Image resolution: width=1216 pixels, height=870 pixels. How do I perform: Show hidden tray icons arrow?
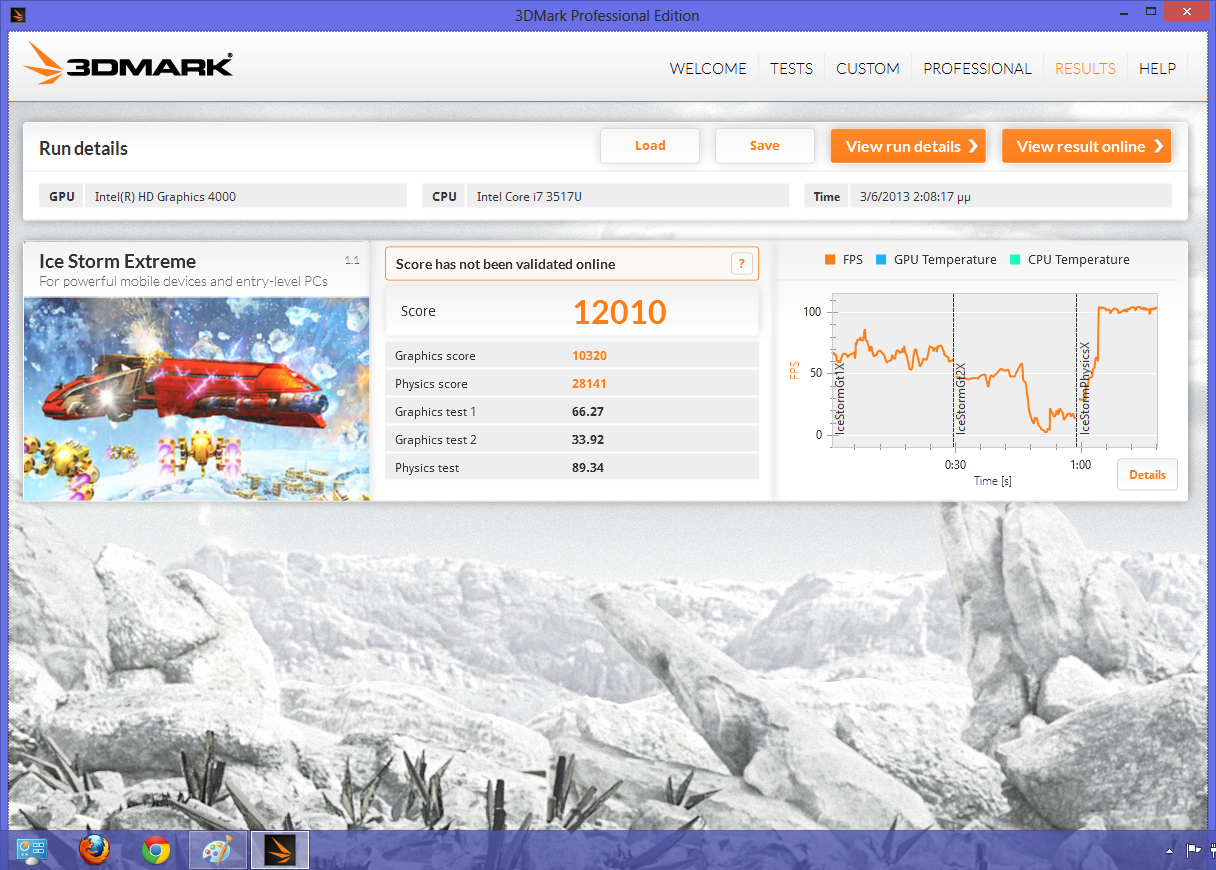1169,851
